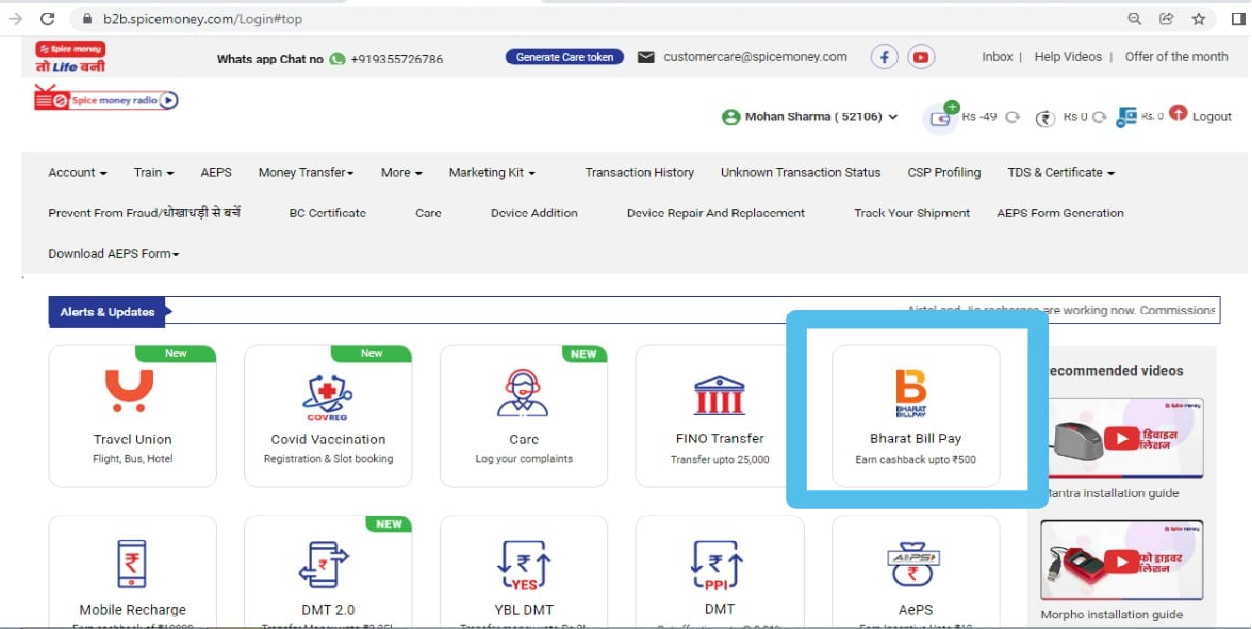
Task: Open the AePS service tile
Action: [916, 572]
